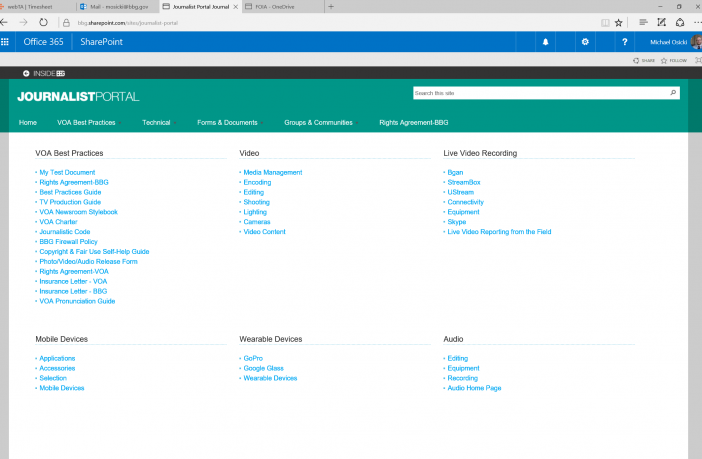Open the Photo/Video/Audio Release Form link
Screen dimensions: 702x459
pyautogui.click(x=88, y=262)
